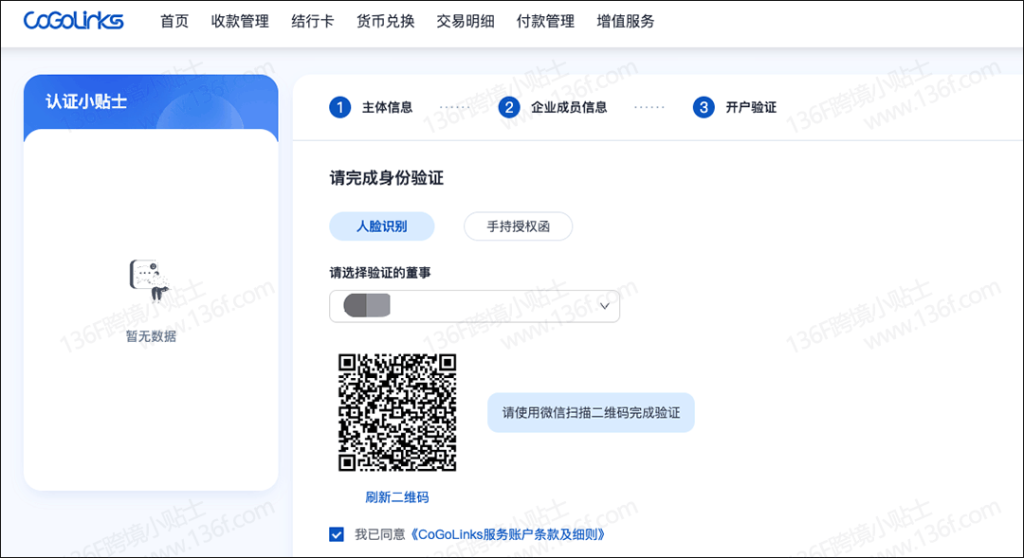Click the 认证小贴士 panel header
This screenshot has height=558, width=1024.
[x=151, y=102]
